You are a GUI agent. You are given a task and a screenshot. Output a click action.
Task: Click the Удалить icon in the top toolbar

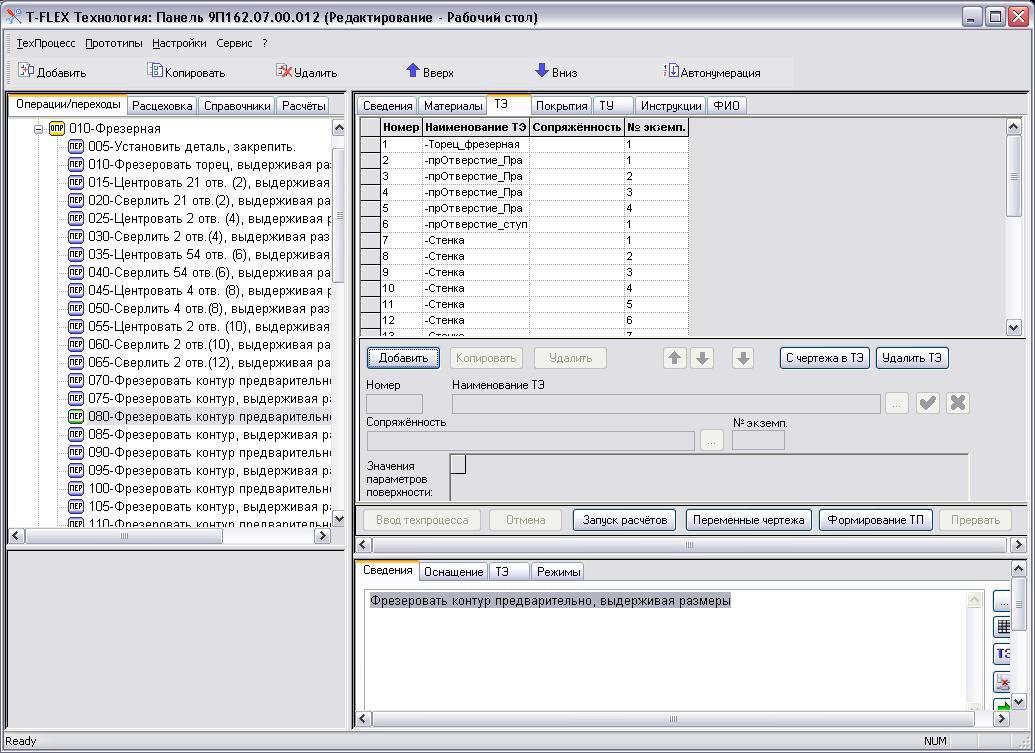[284, 71]
